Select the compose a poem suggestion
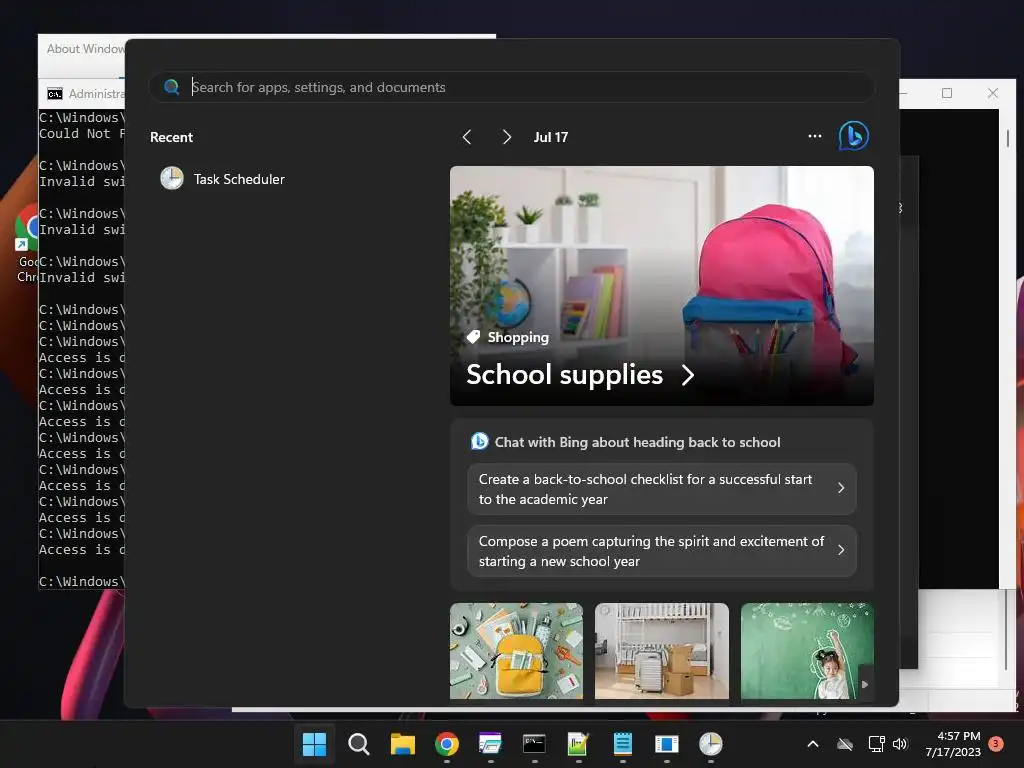Screen dimensions: 1024x768 (x=662, y=551)
